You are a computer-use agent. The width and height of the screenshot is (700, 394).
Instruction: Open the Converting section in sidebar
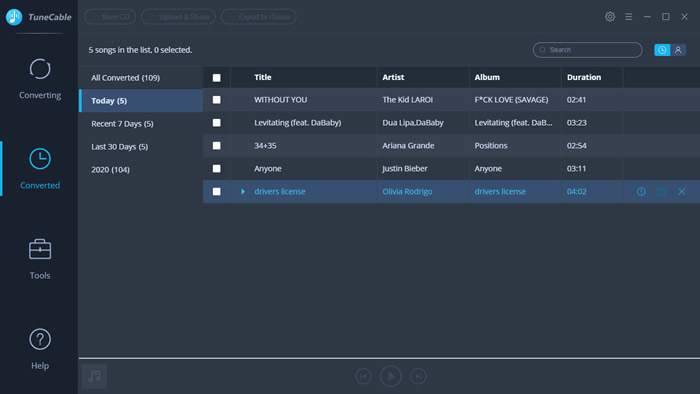pyautogui.click(x=40, y=79)
